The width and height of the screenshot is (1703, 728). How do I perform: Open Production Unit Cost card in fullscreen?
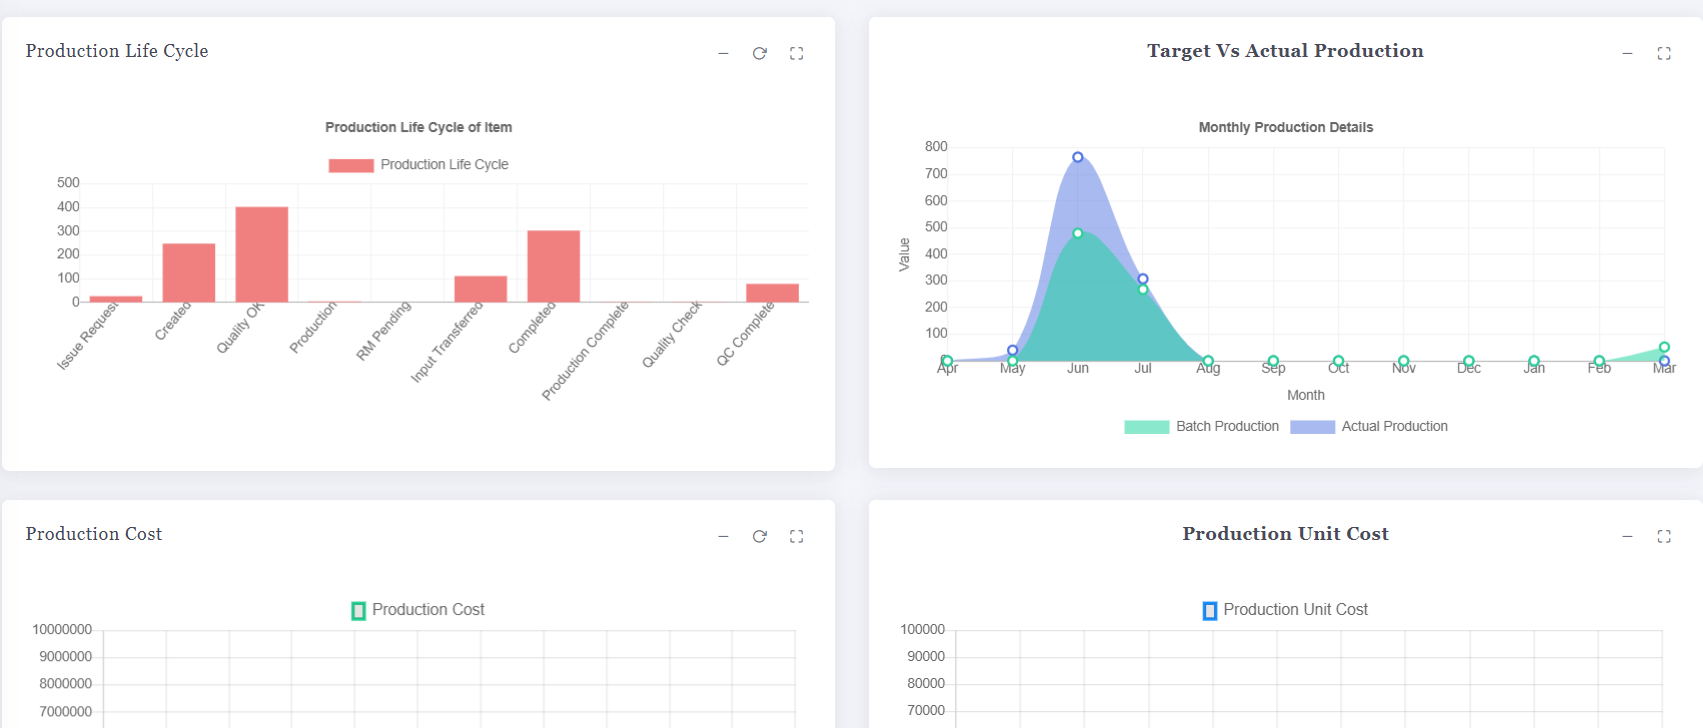tap(1664, 536)
